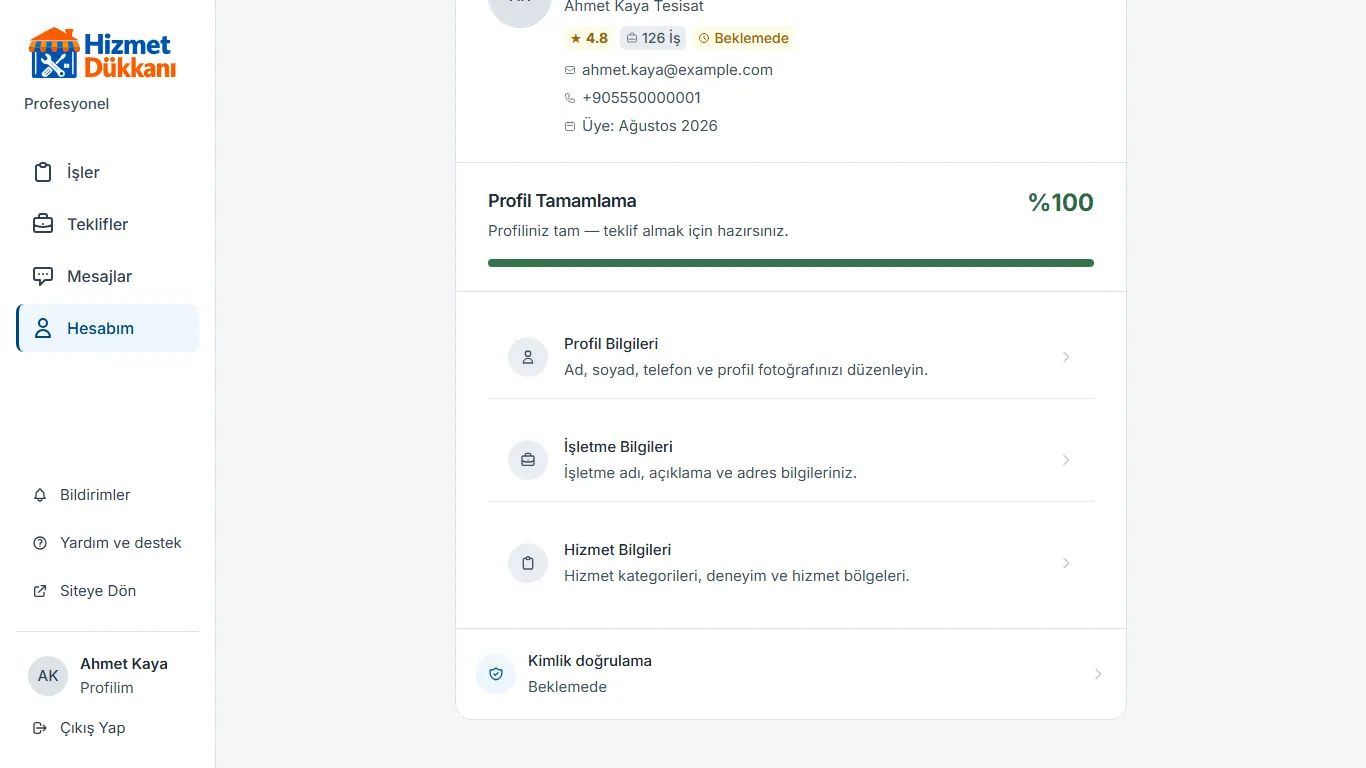Click the Üye: Ağustos 2026 text
1366x768 pixels.
[x=650, y=126]
